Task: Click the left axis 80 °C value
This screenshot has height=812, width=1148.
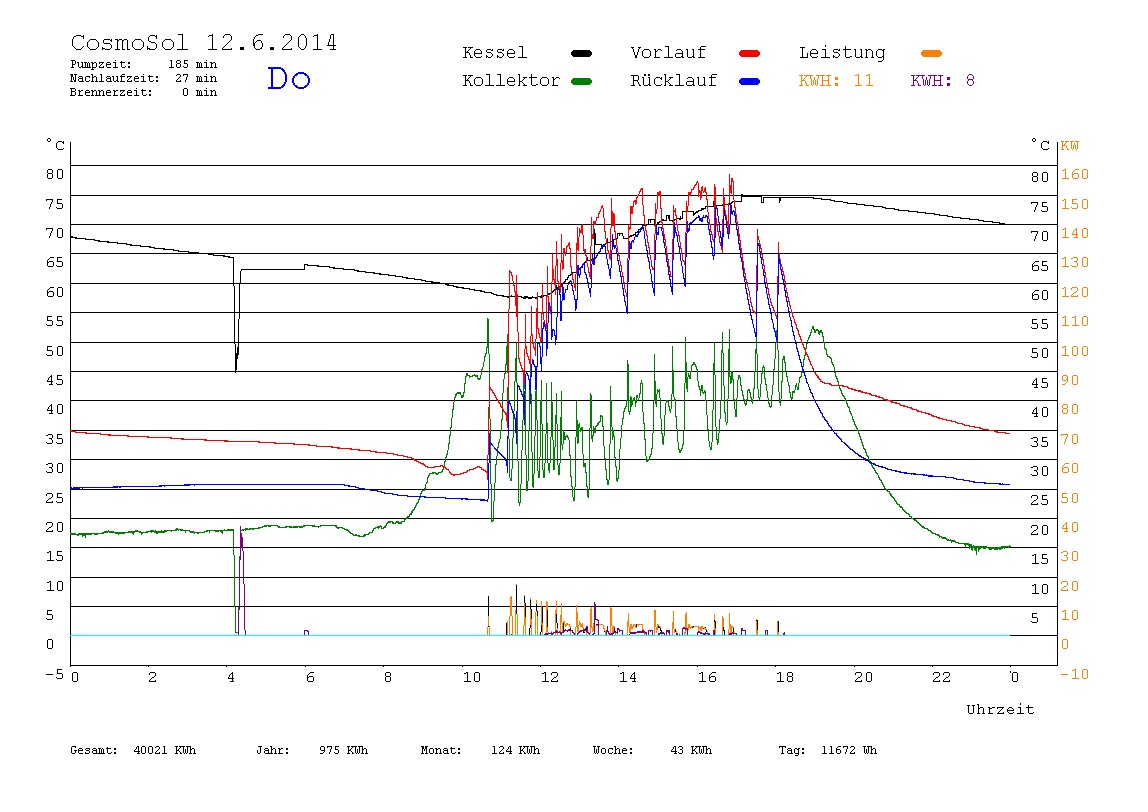Action: [x=55, y=174]
